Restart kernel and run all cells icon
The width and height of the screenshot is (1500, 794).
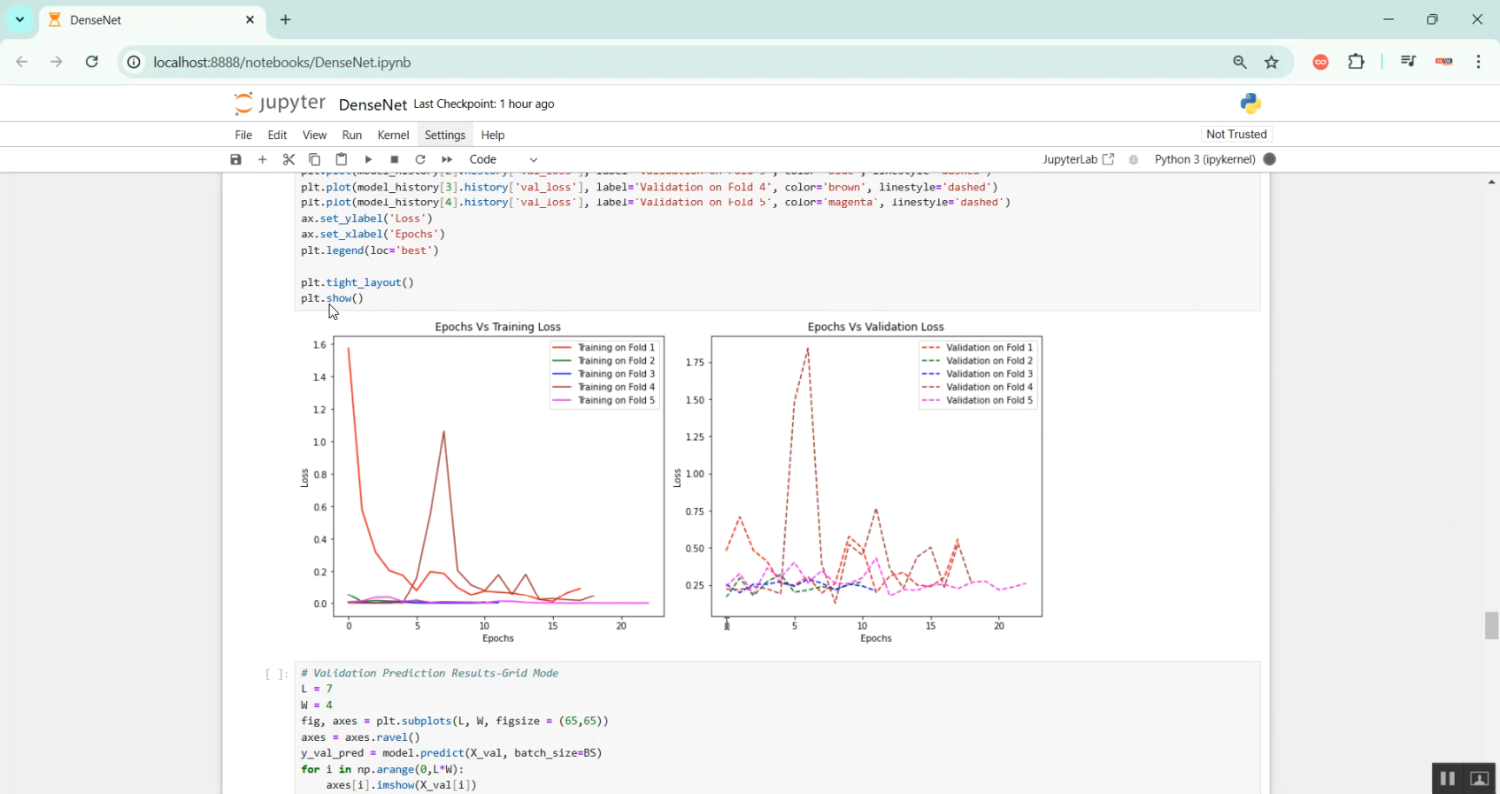pos(447,160)
